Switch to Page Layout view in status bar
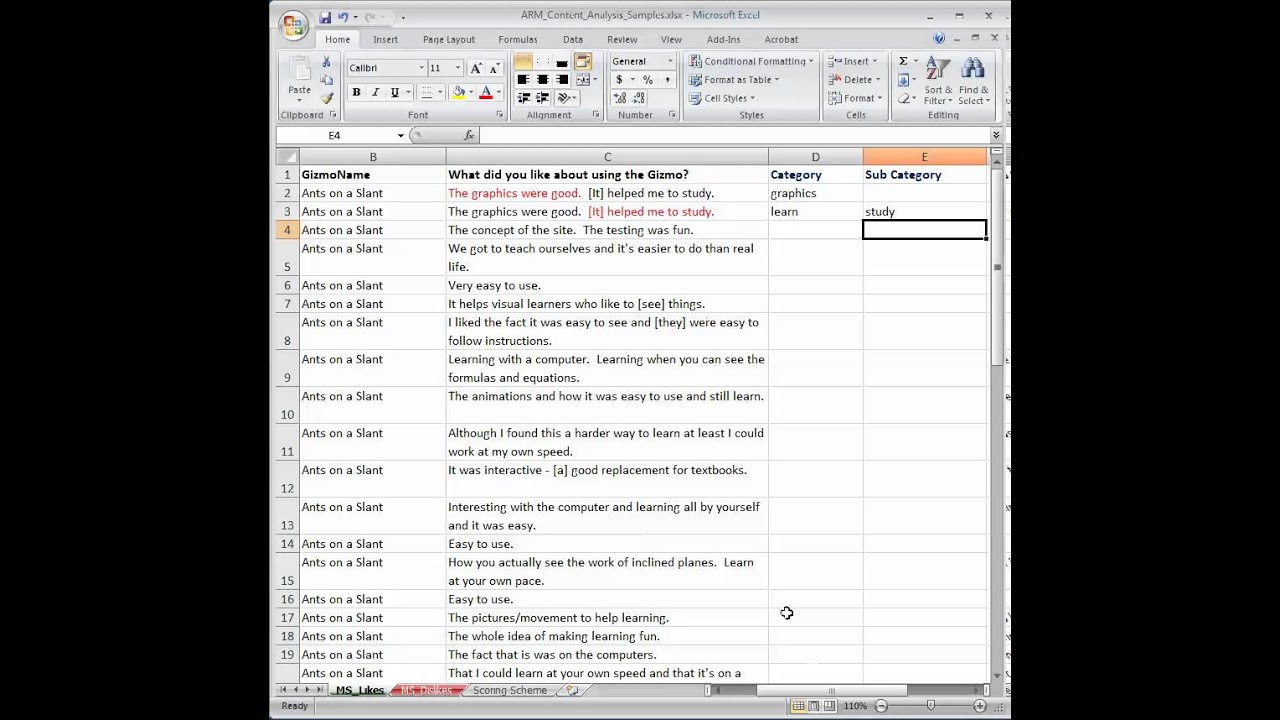This screenshot has height=720, width=1280. point(814,706)
